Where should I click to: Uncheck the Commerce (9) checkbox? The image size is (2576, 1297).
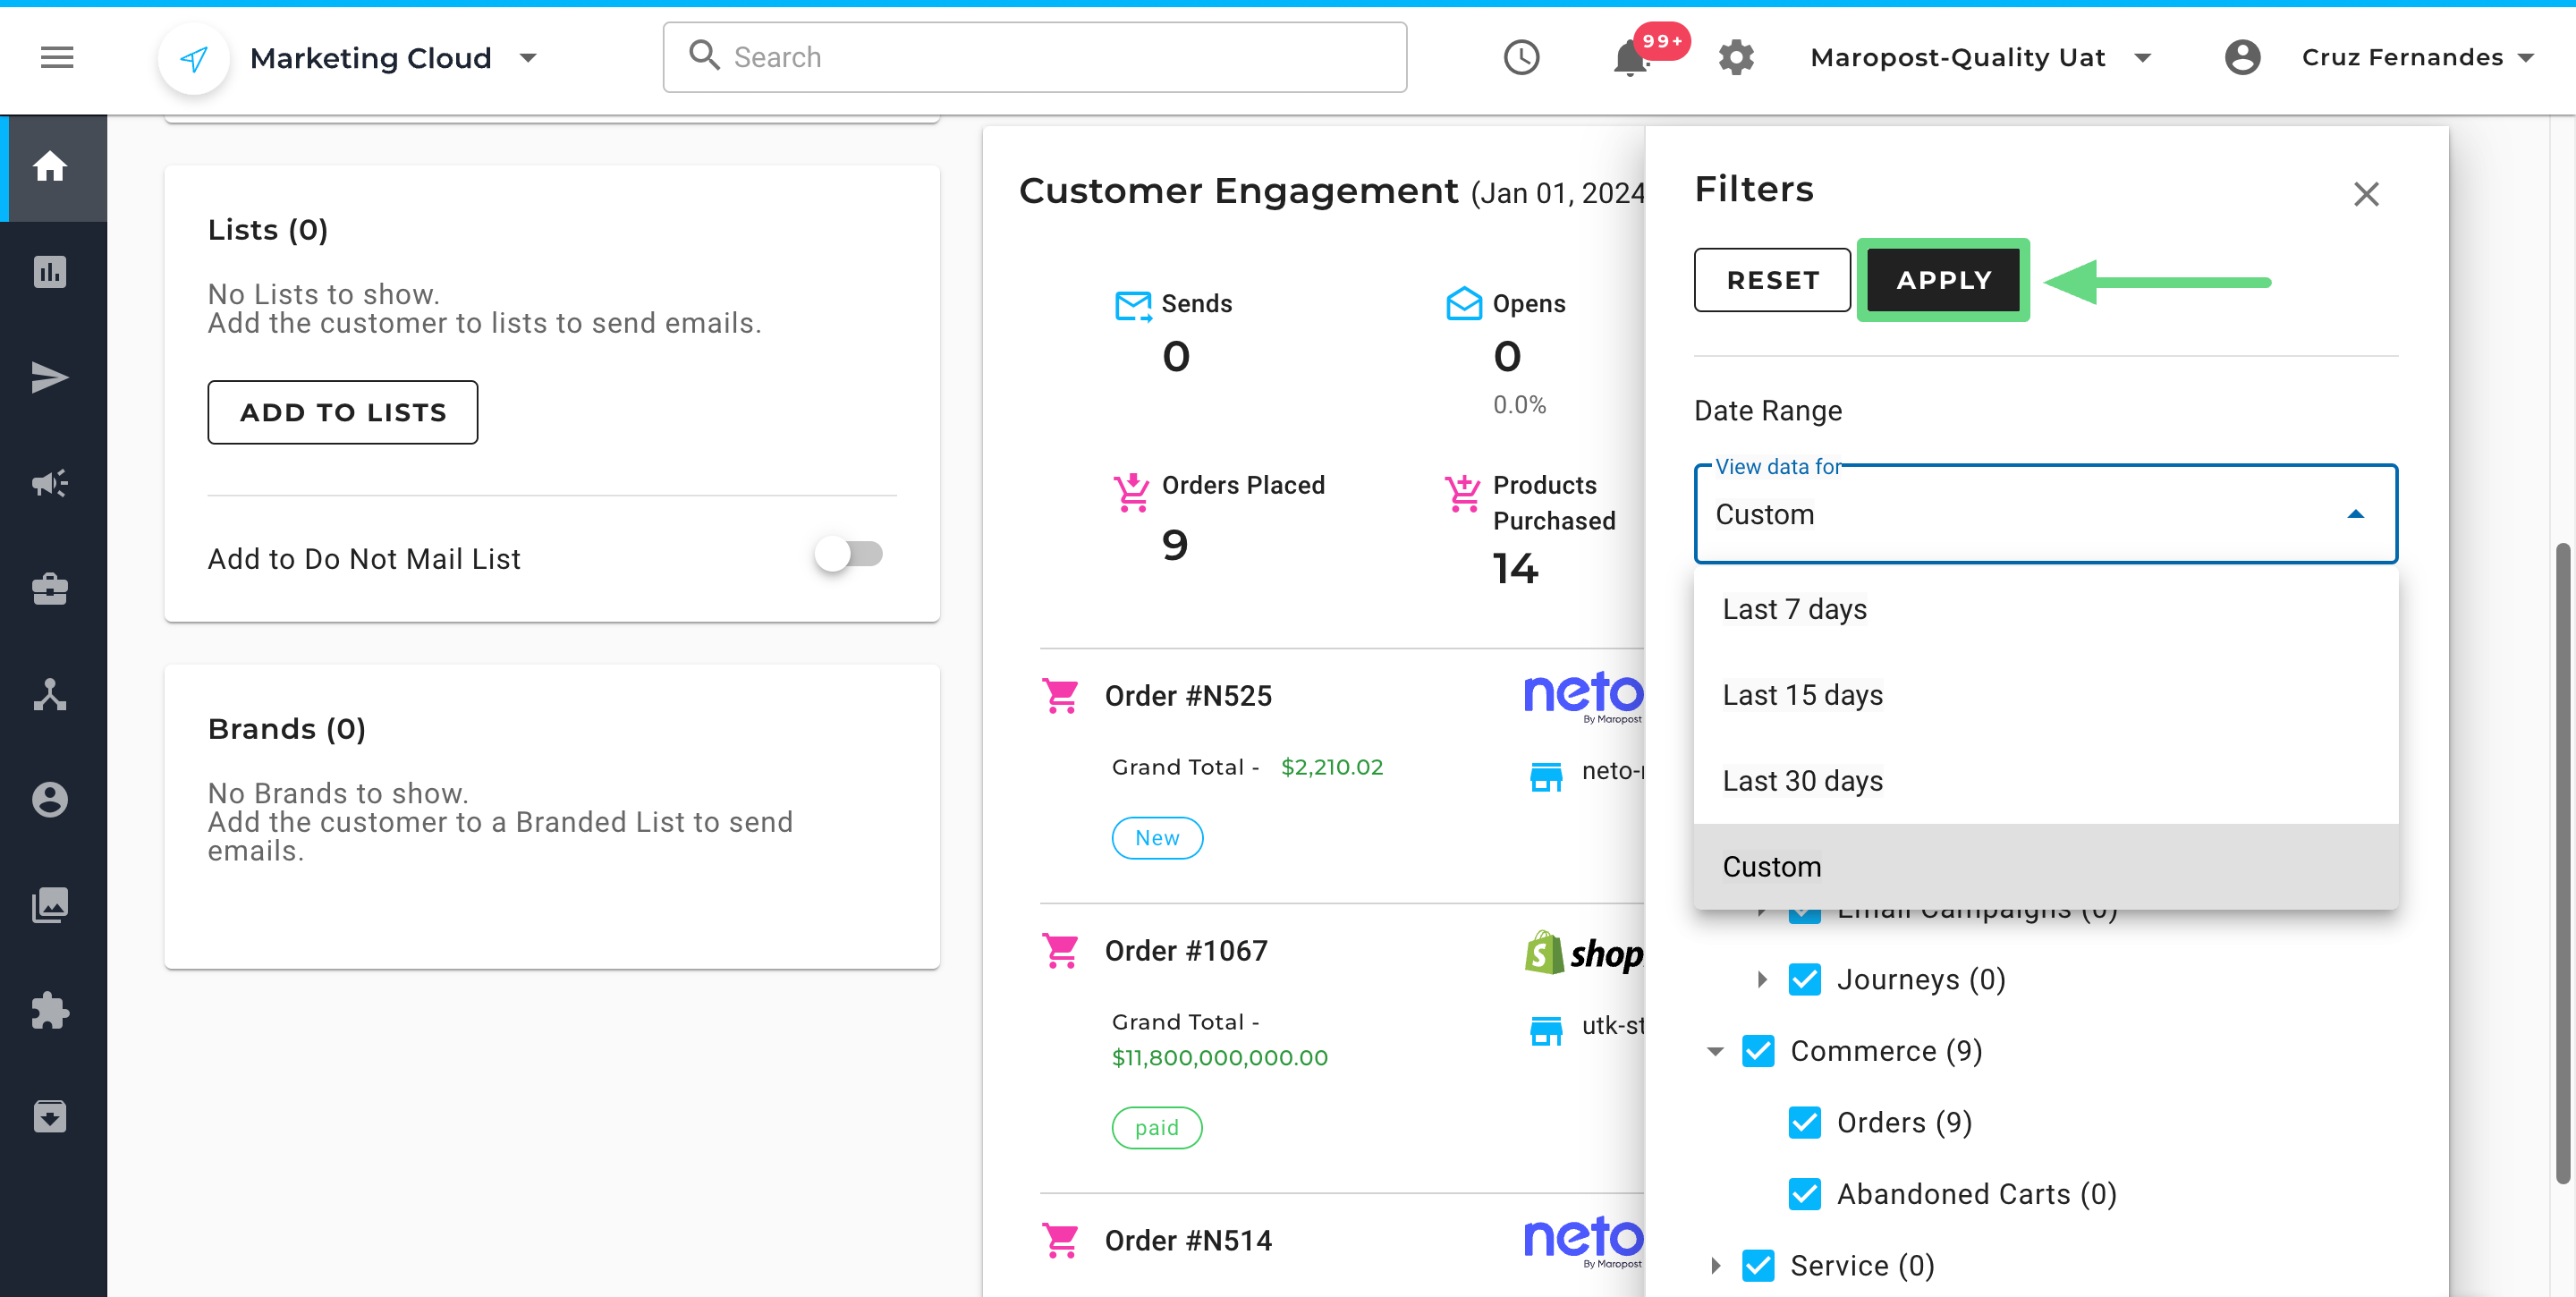[1758, 1051]
